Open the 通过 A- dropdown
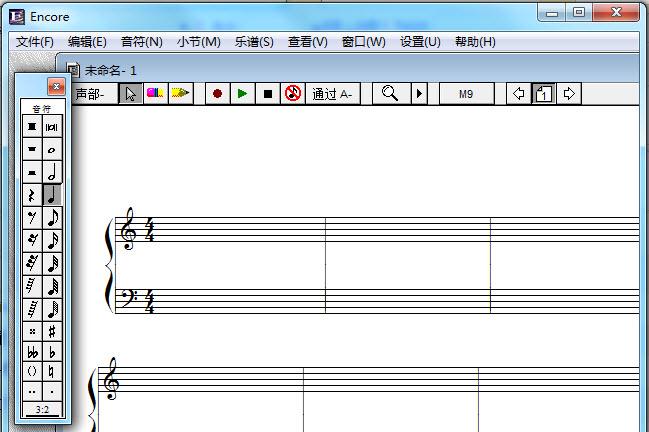 (x=333, y=94)
